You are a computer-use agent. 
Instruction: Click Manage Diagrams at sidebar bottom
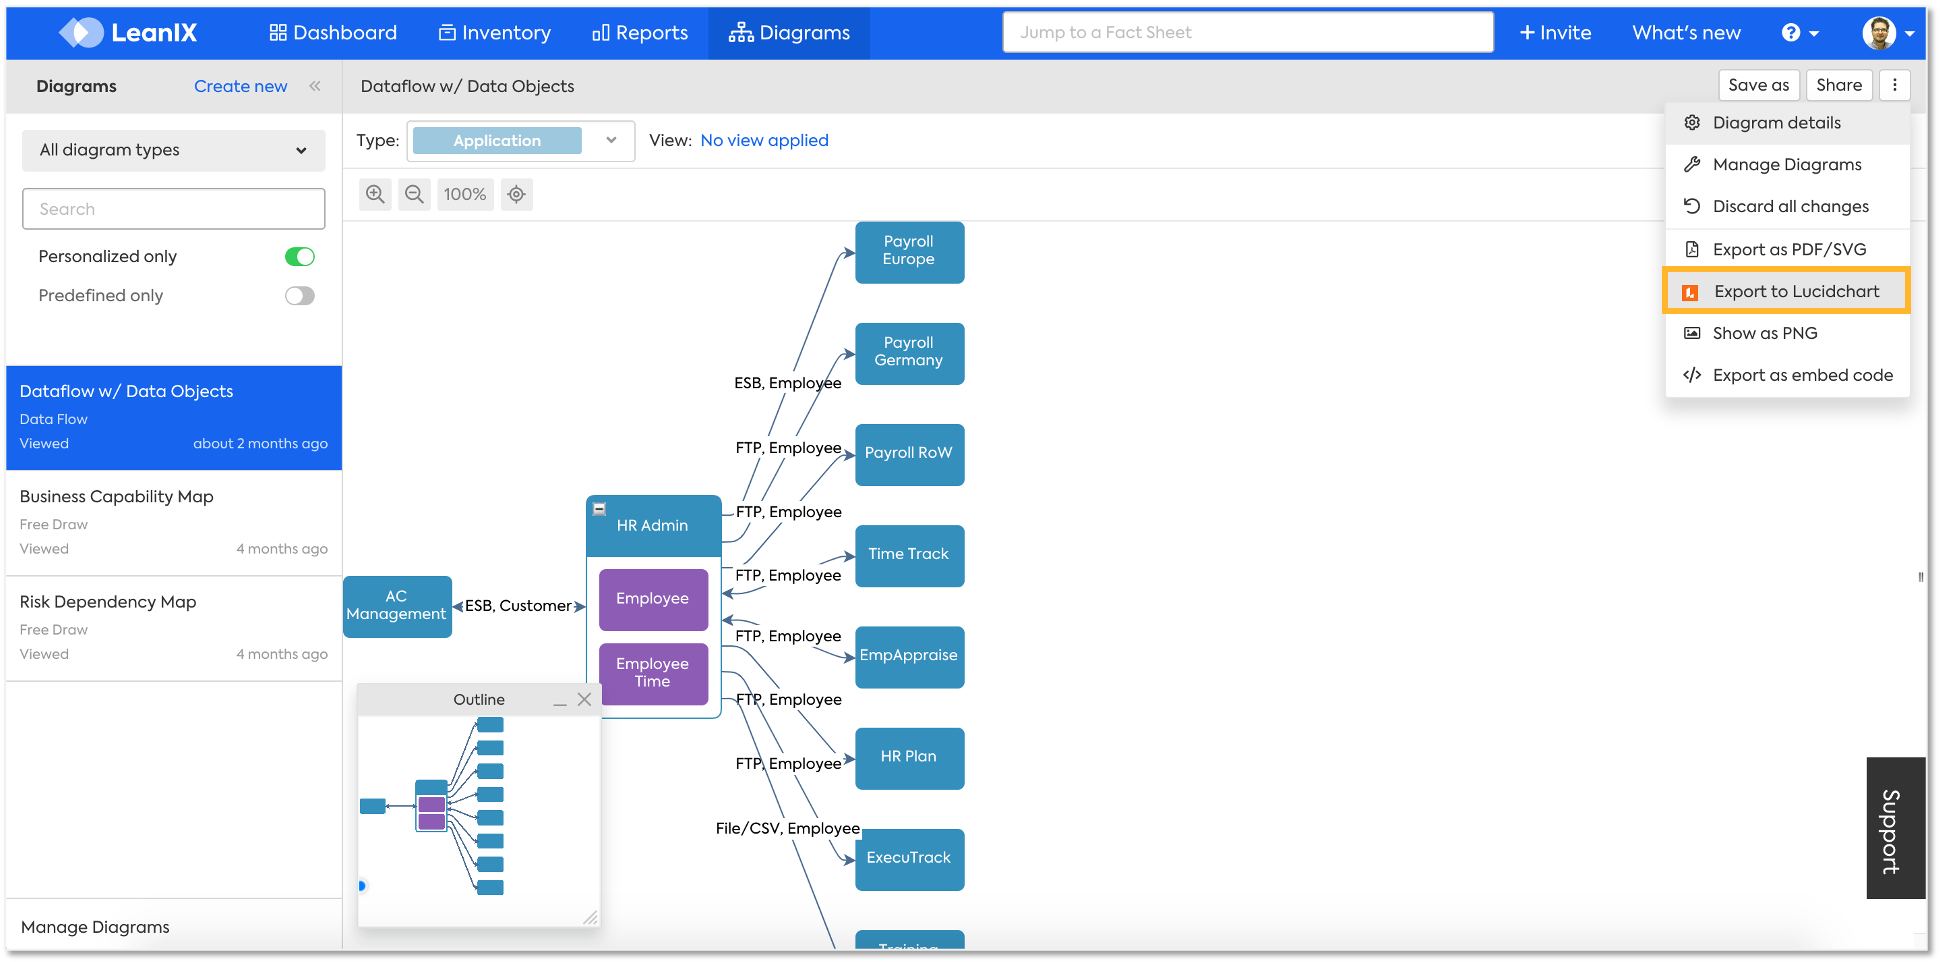[x=95, y=927]
